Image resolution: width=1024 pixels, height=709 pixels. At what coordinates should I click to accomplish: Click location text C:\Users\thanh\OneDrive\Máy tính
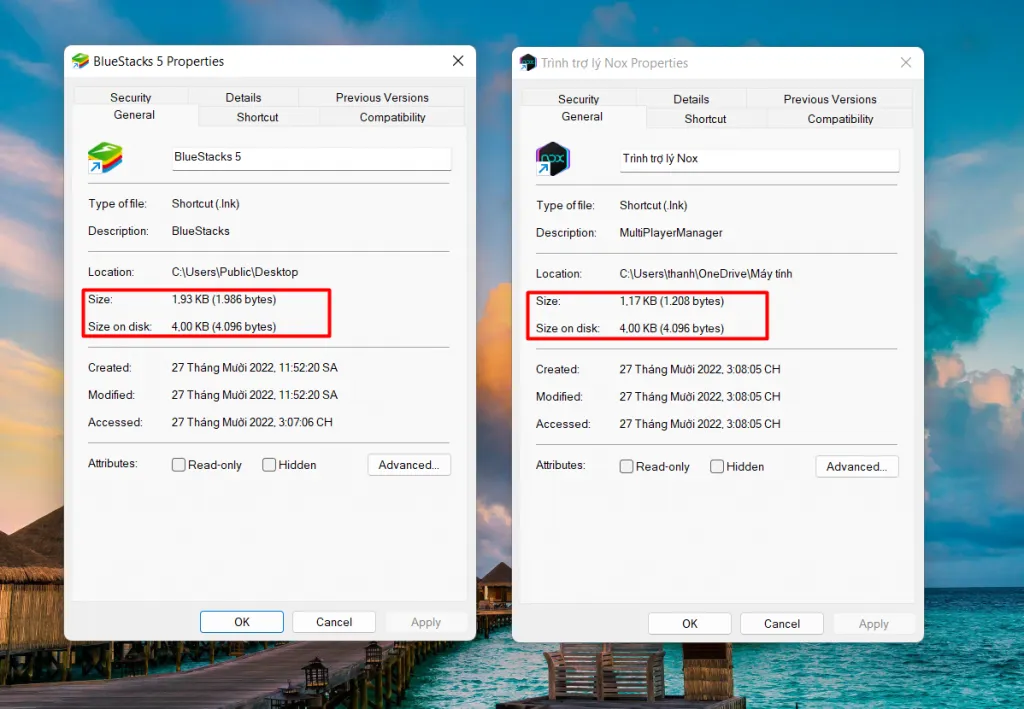(706, 274)
